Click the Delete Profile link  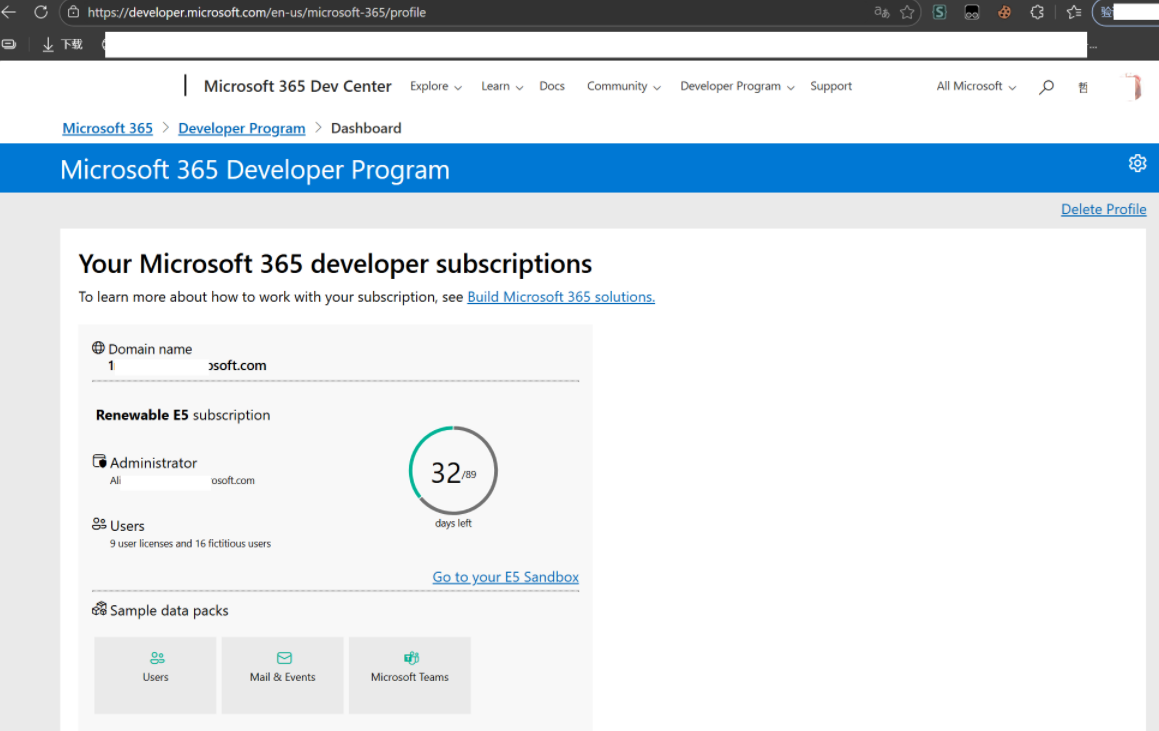point(1103,209)
